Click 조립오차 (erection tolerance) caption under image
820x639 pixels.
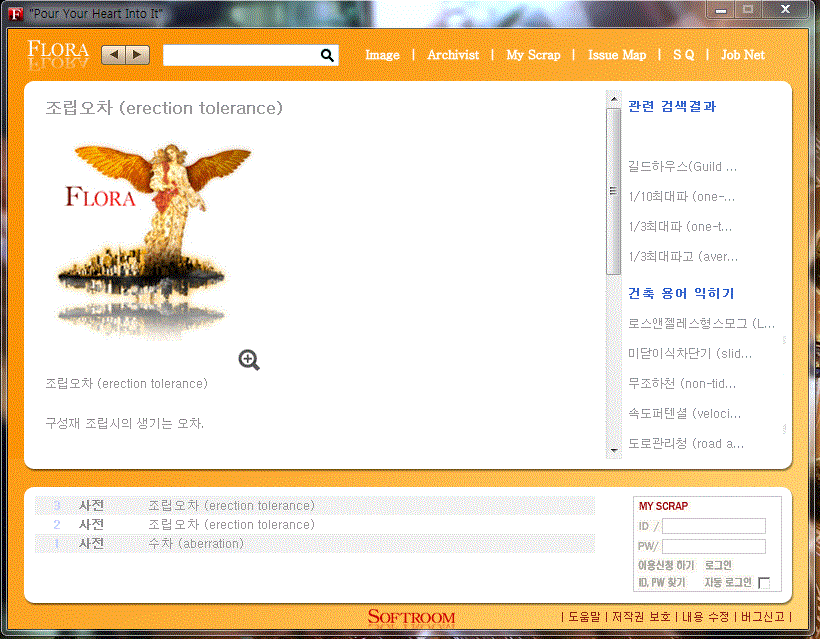tap(127, 384)
